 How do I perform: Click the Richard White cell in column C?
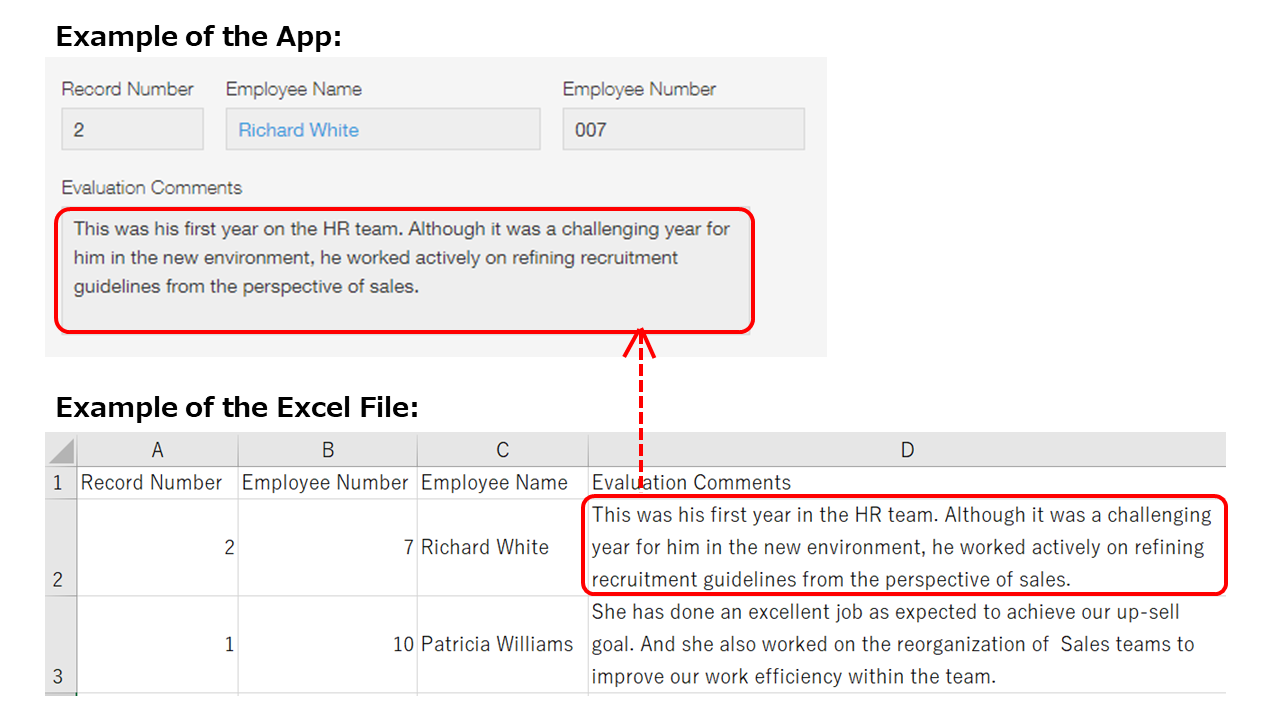502,547
